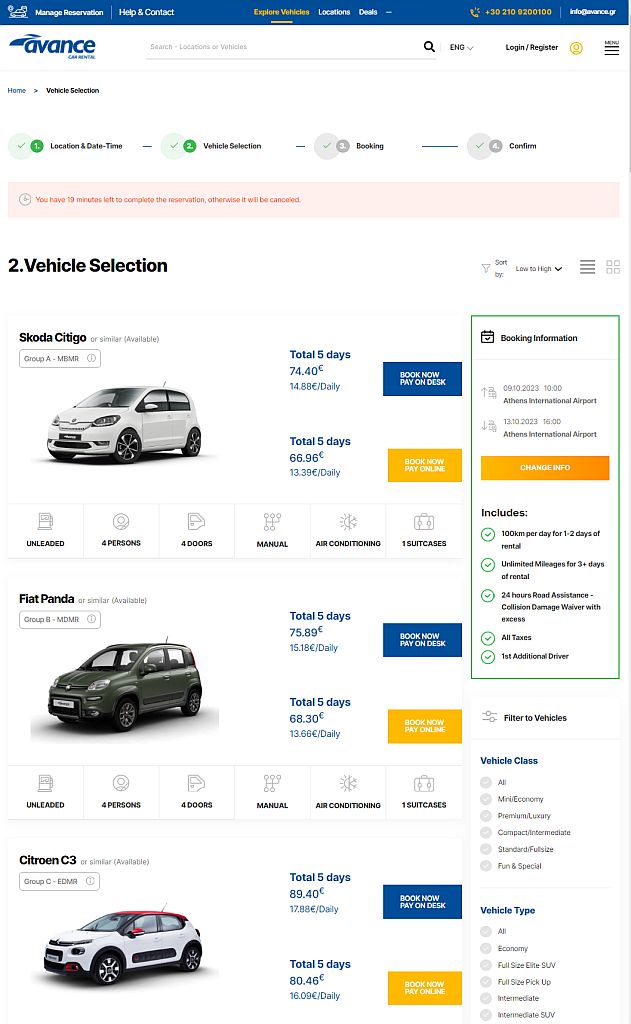
Task: Click the search magnifier icon in the search bar
Action: coord(429,46)
